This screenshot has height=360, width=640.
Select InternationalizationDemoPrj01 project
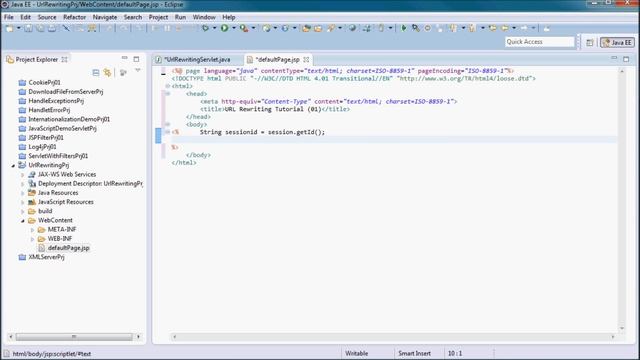pyautogui.click(x=69, y=119)
